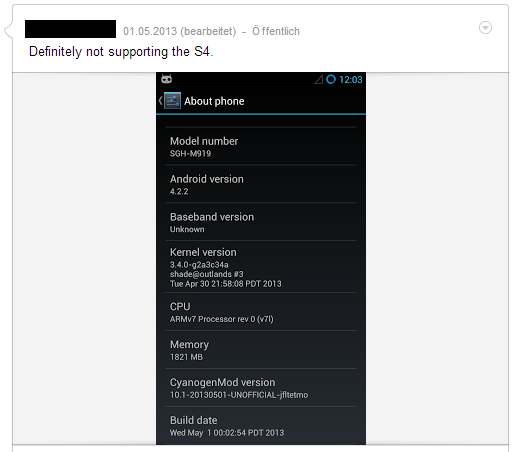Click the ARMv7 Processor rev 0 (v7l) value
This screenshot has width=512, height=452.
pos(222,319)
